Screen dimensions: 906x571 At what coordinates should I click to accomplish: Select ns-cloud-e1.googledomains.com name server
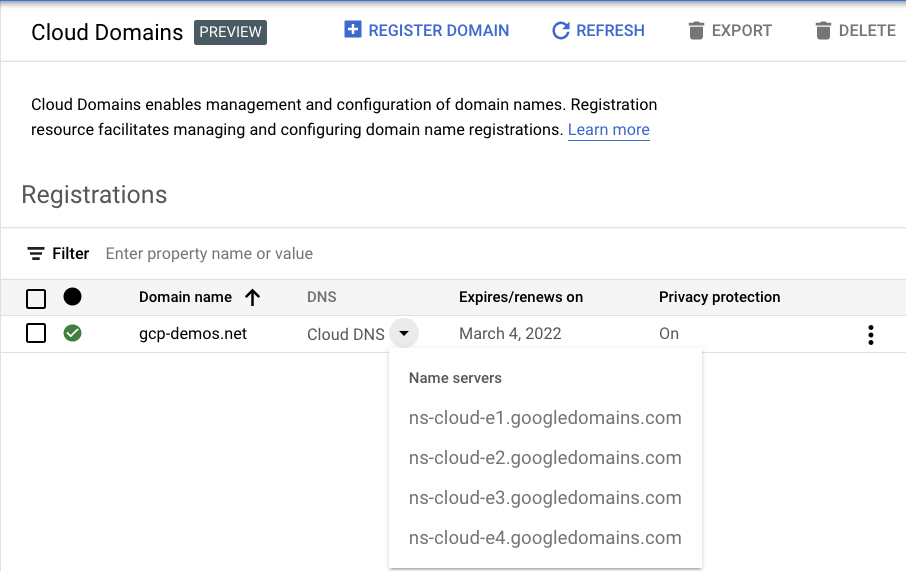(545, 418)
